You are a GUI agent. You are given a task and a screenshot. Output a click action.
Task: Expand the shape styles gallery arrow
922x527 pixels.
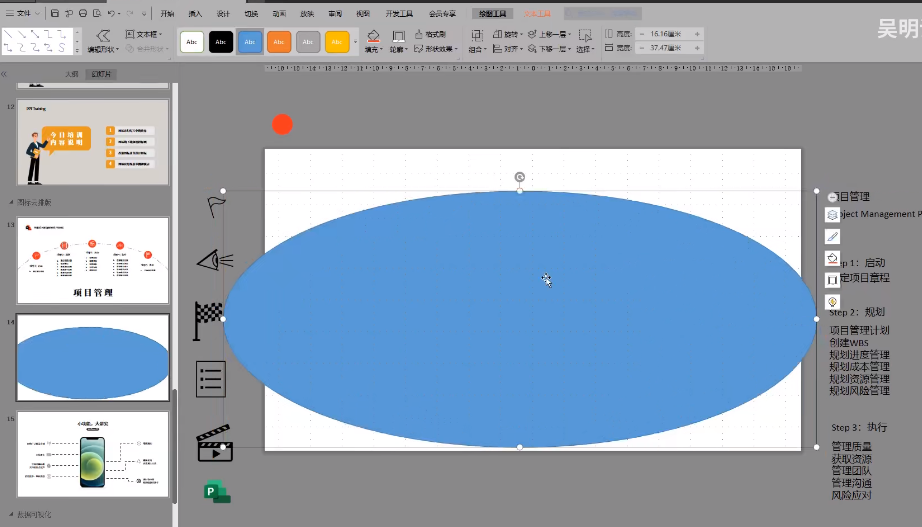click(x=355, y=42)
